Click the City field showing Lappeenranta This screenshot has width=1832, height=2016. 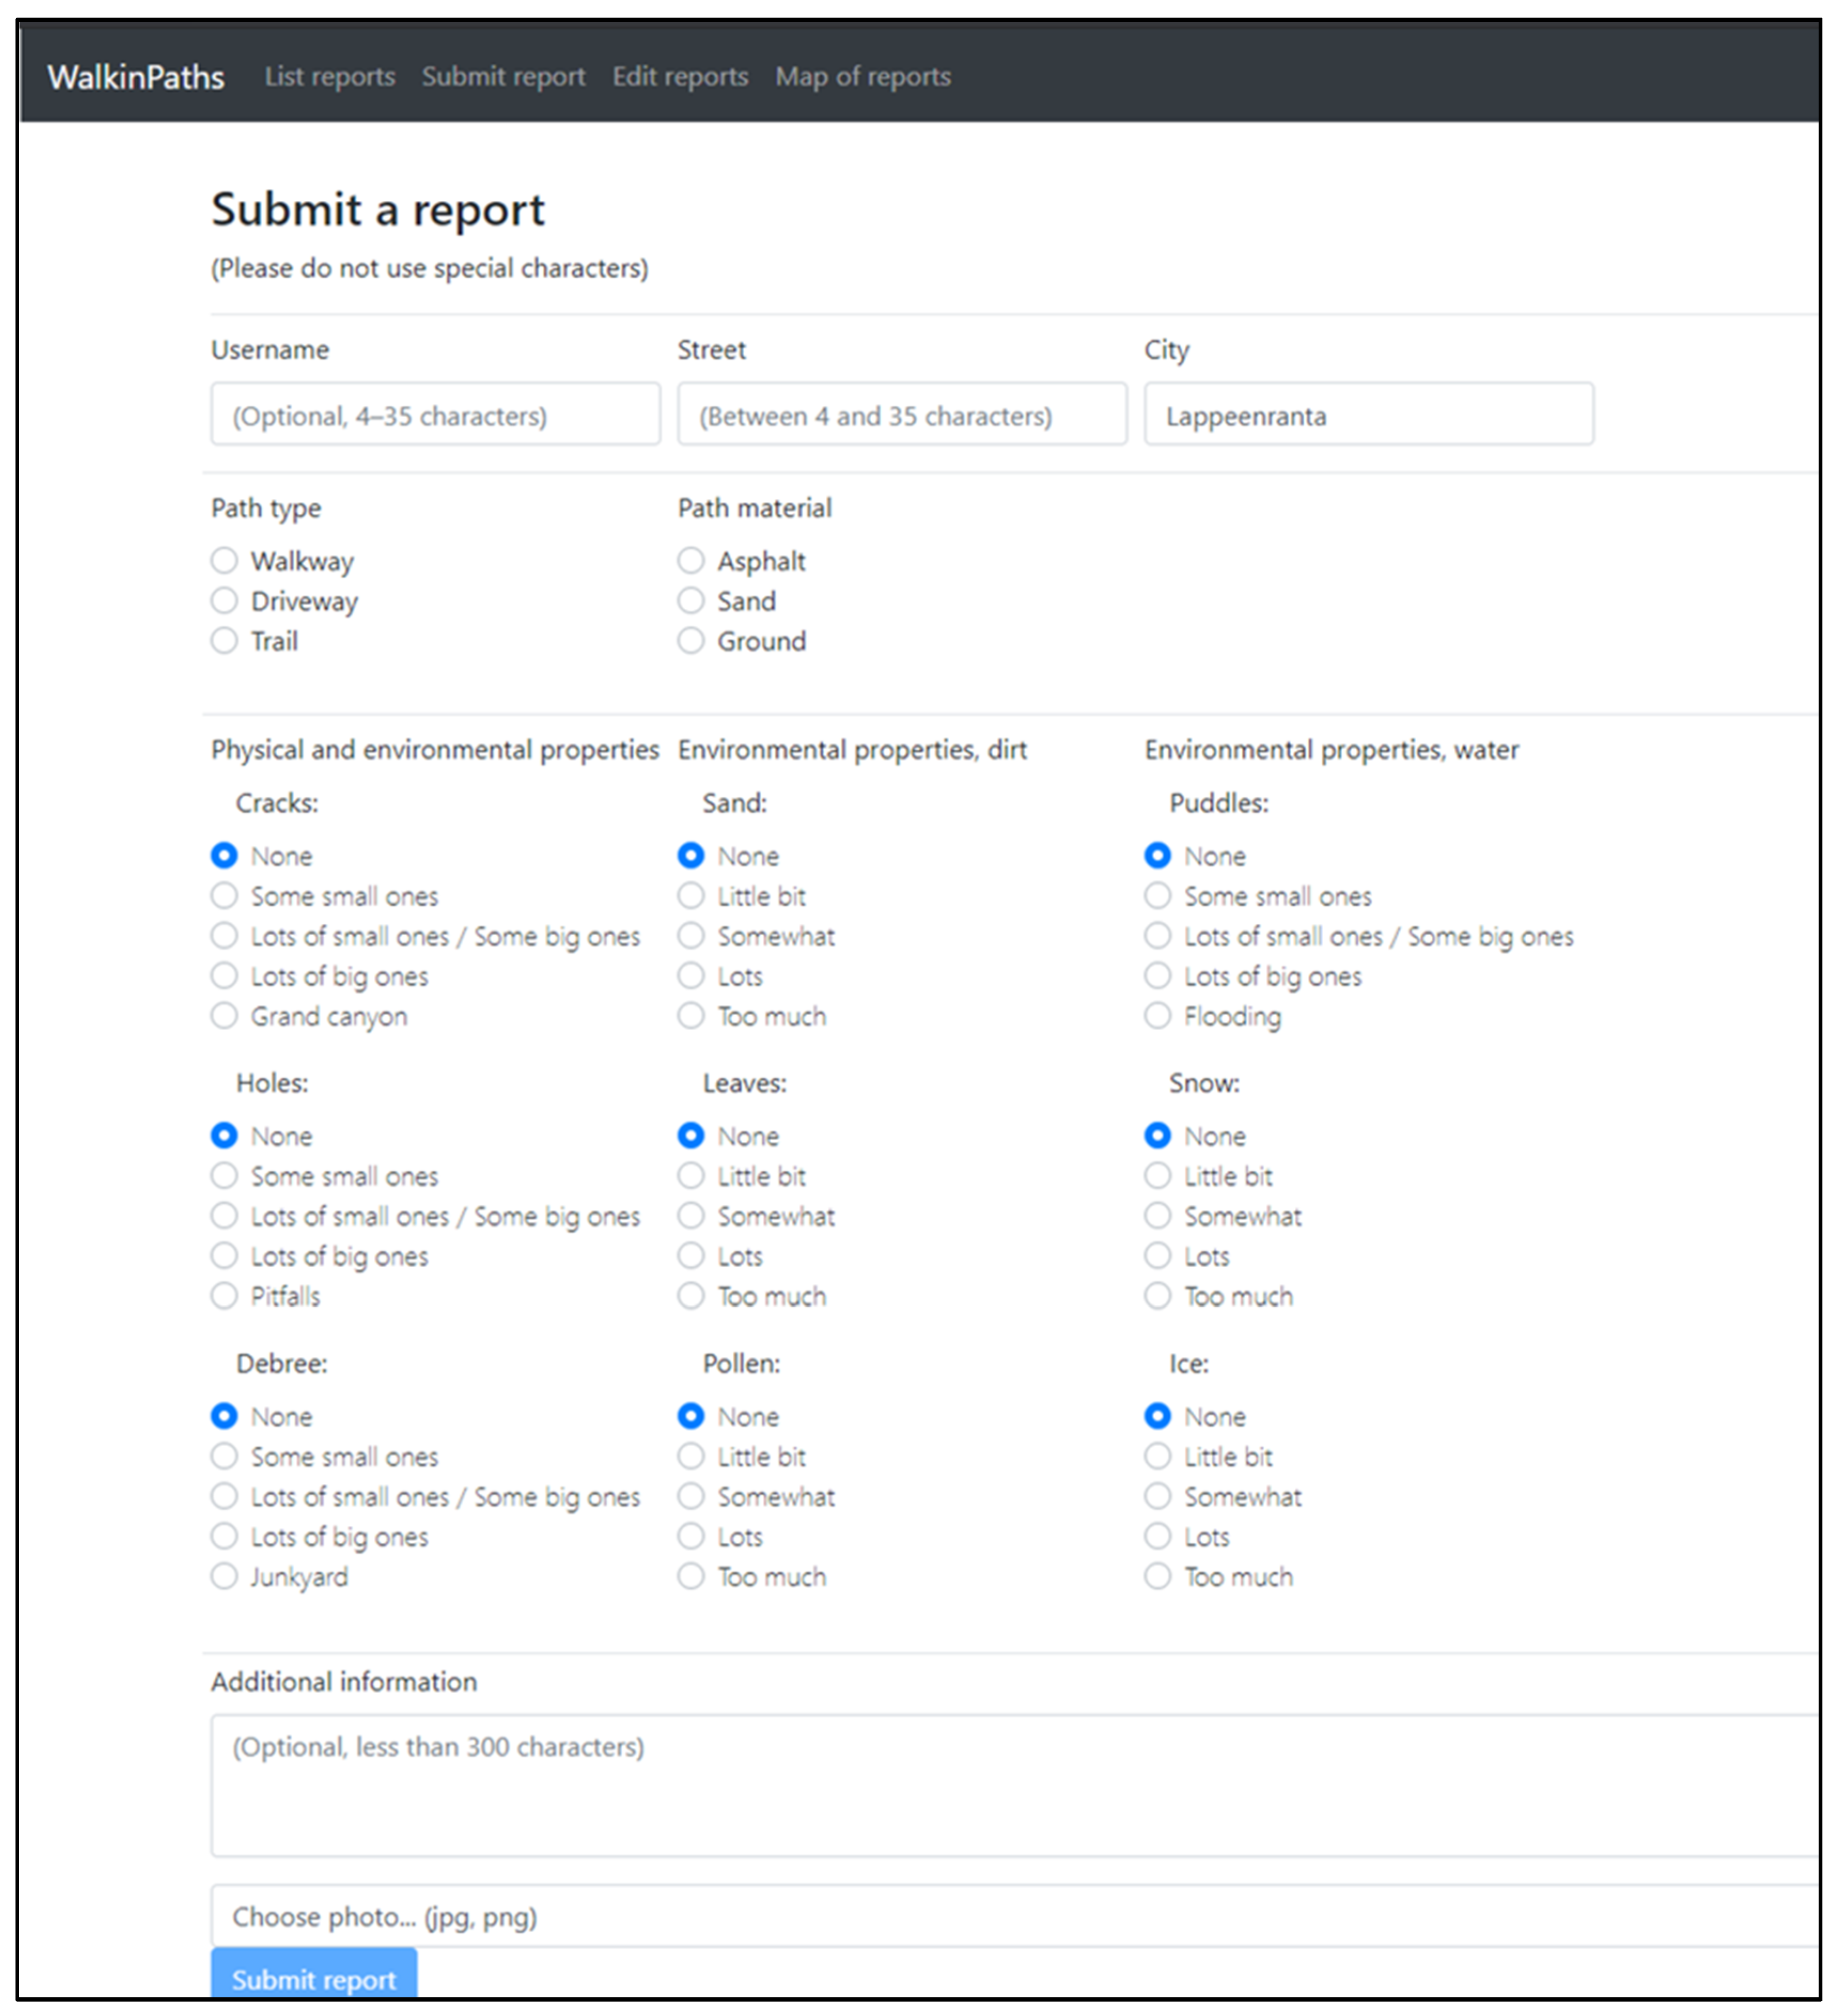(x=1369, y=414)
